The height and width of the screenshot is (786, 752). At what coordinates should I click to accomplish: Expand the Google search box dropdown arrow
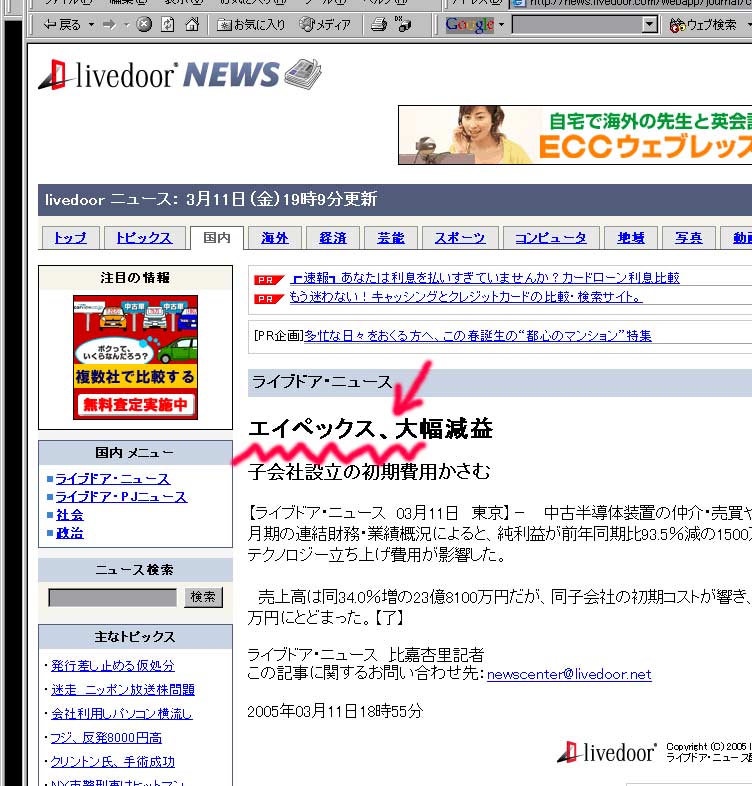[x=650, y=24]
